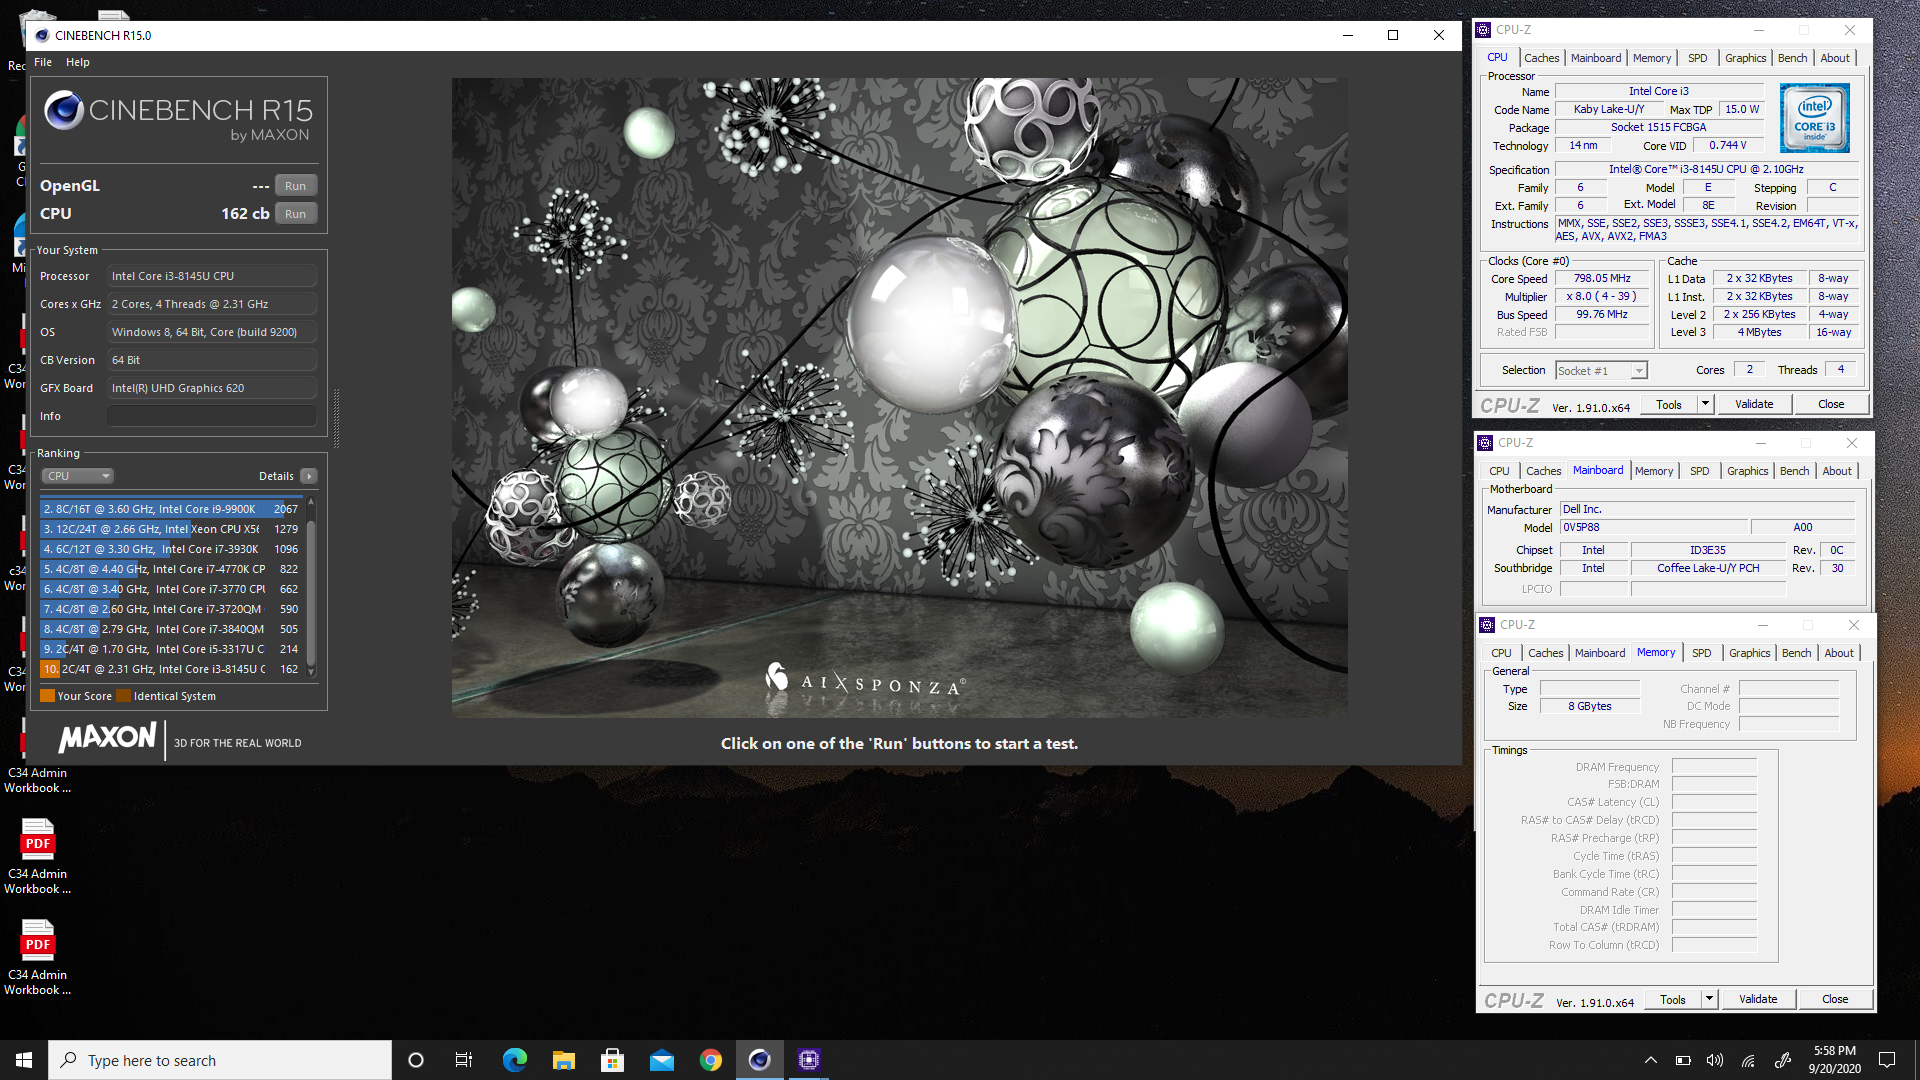Expand the CPU ranking type dropdown
This screenshot has width=1920, height=1080.
coord(78,476)
